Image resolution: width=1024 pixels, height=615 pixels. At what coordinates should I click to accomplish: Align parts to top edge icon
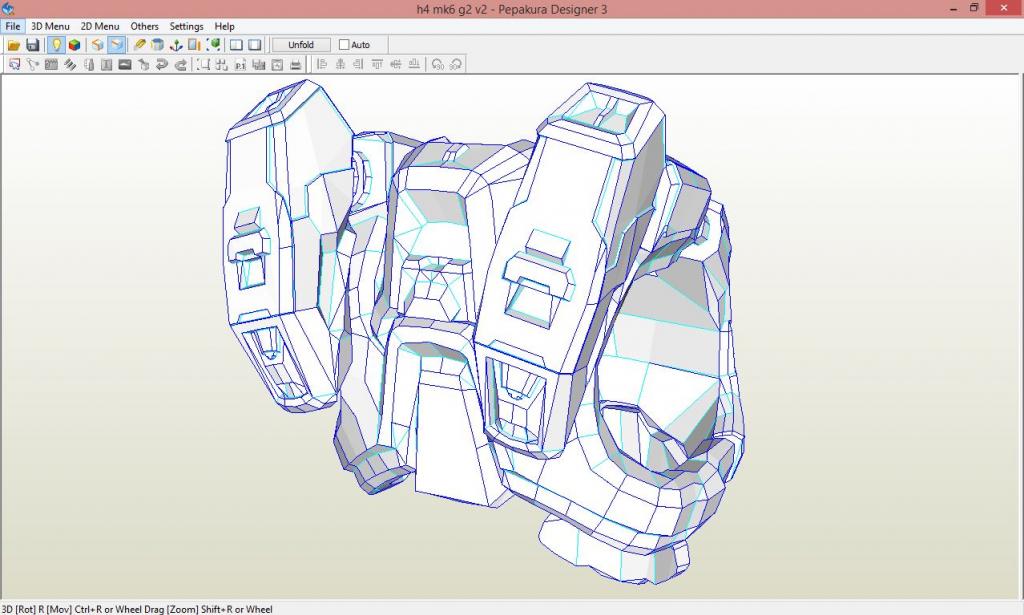tap(377, 64)
